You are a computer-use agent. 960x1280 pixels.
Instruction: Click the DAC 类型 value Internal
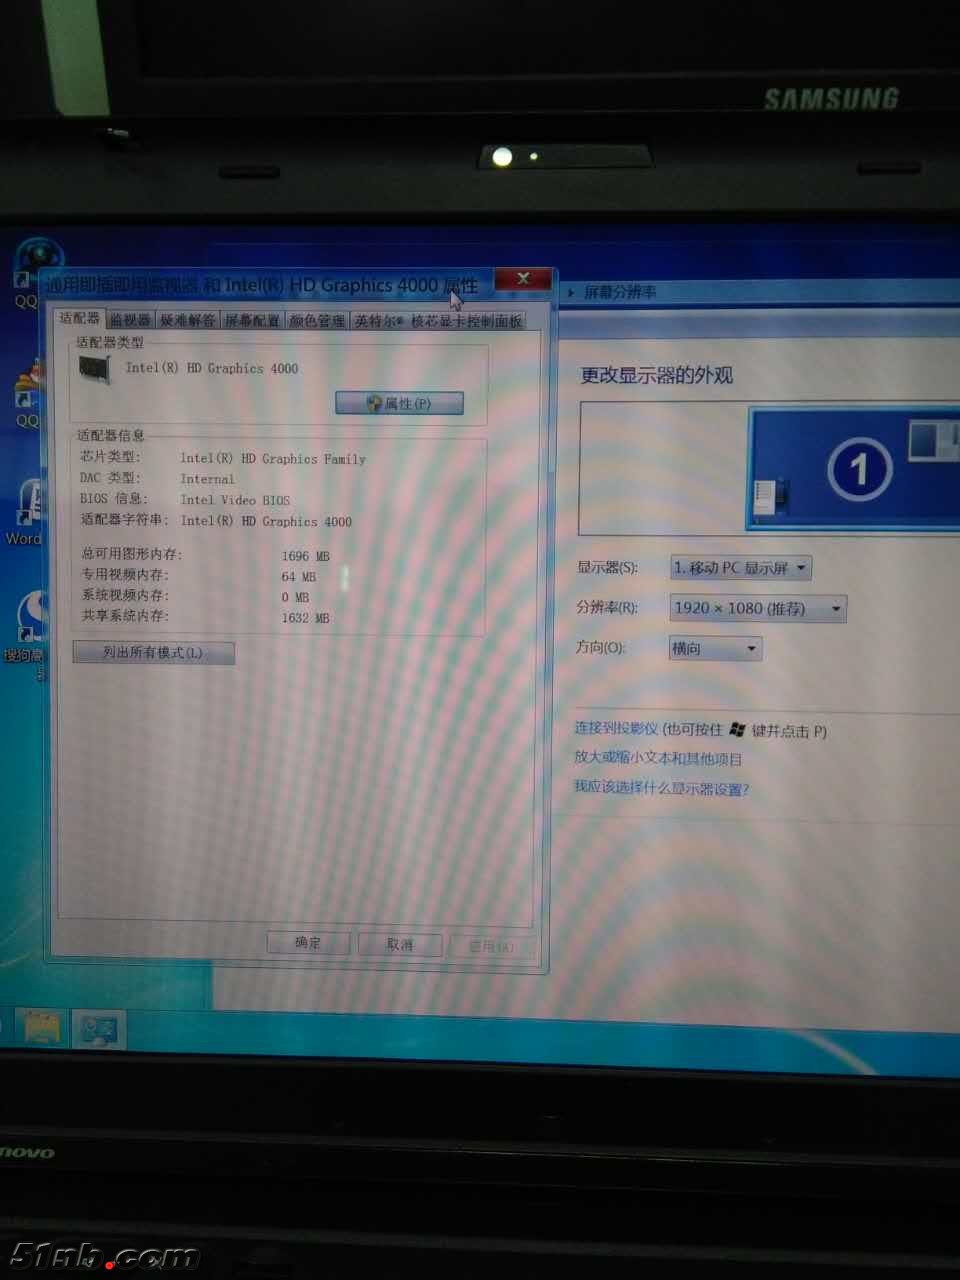pyautogui.click(x=207, y=479)
